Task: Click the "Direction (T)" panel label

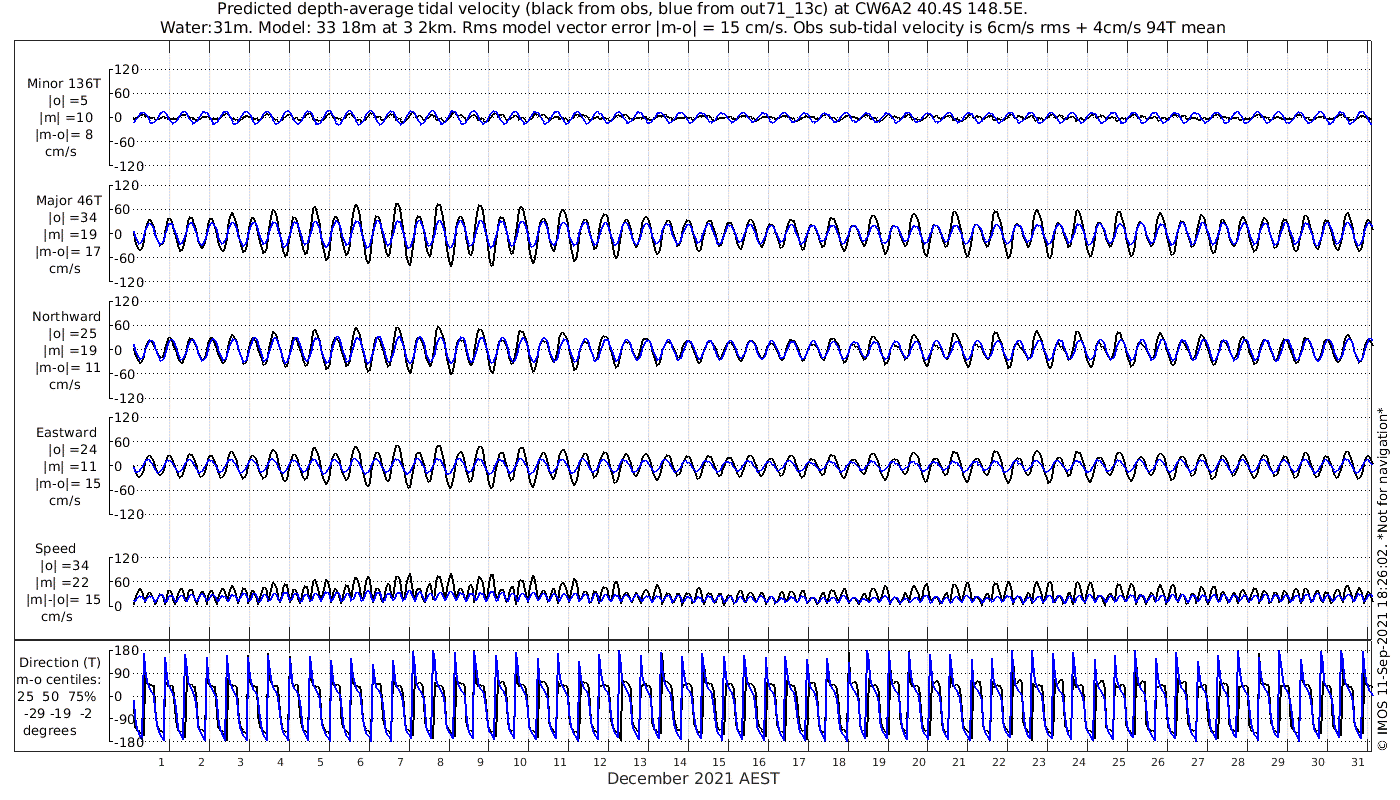Action: pyautogui.click(x=61, y=662)
